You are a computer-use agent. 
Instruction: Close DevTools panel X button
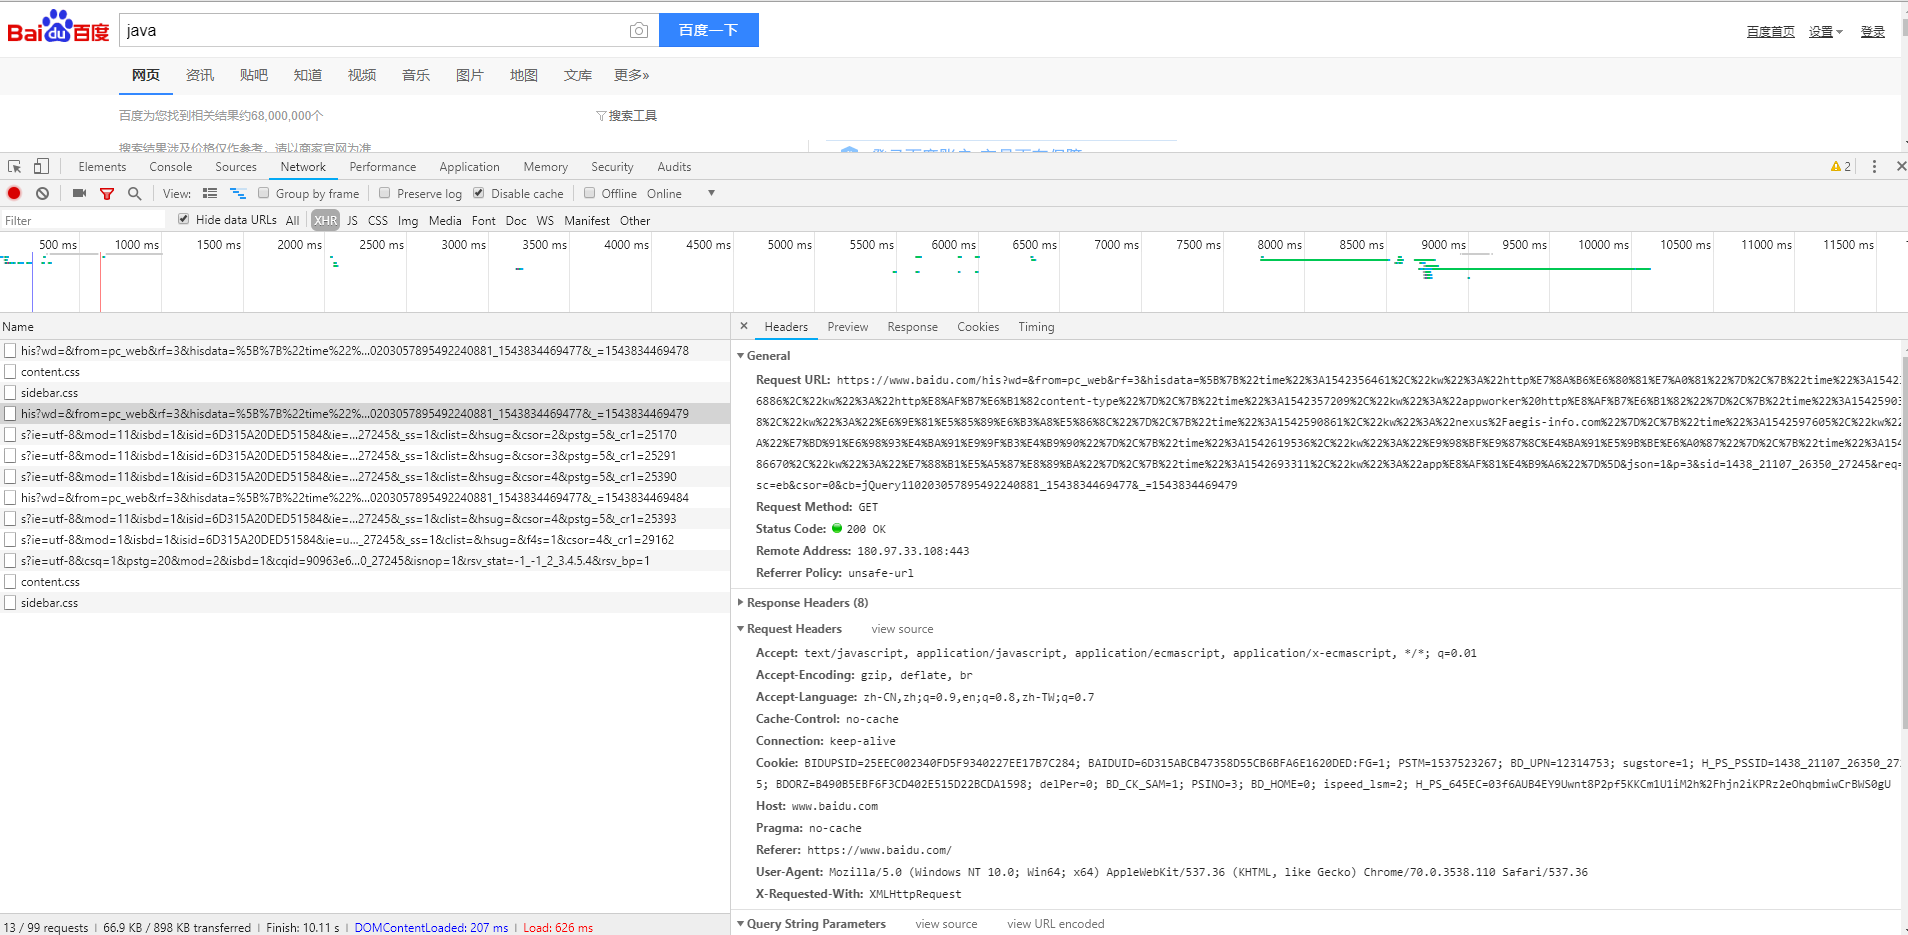click(1901, 167)
